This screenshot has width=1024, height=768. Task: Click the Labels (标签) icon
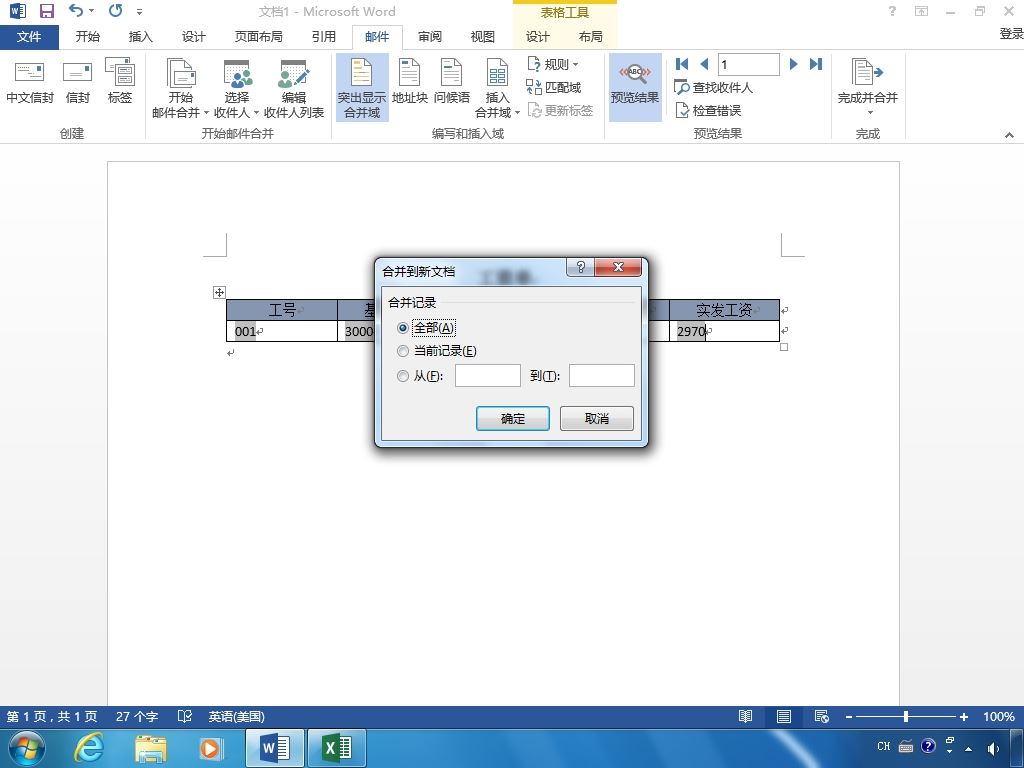[120, 83]
